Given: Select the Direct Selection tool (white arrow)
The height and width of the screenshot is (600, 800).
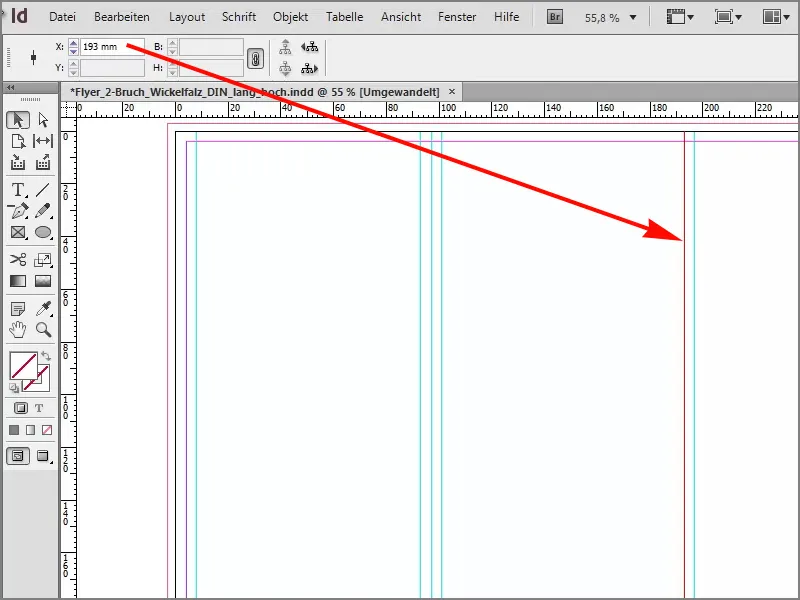Looking at the screenshot, I should (x=43, y=120).
